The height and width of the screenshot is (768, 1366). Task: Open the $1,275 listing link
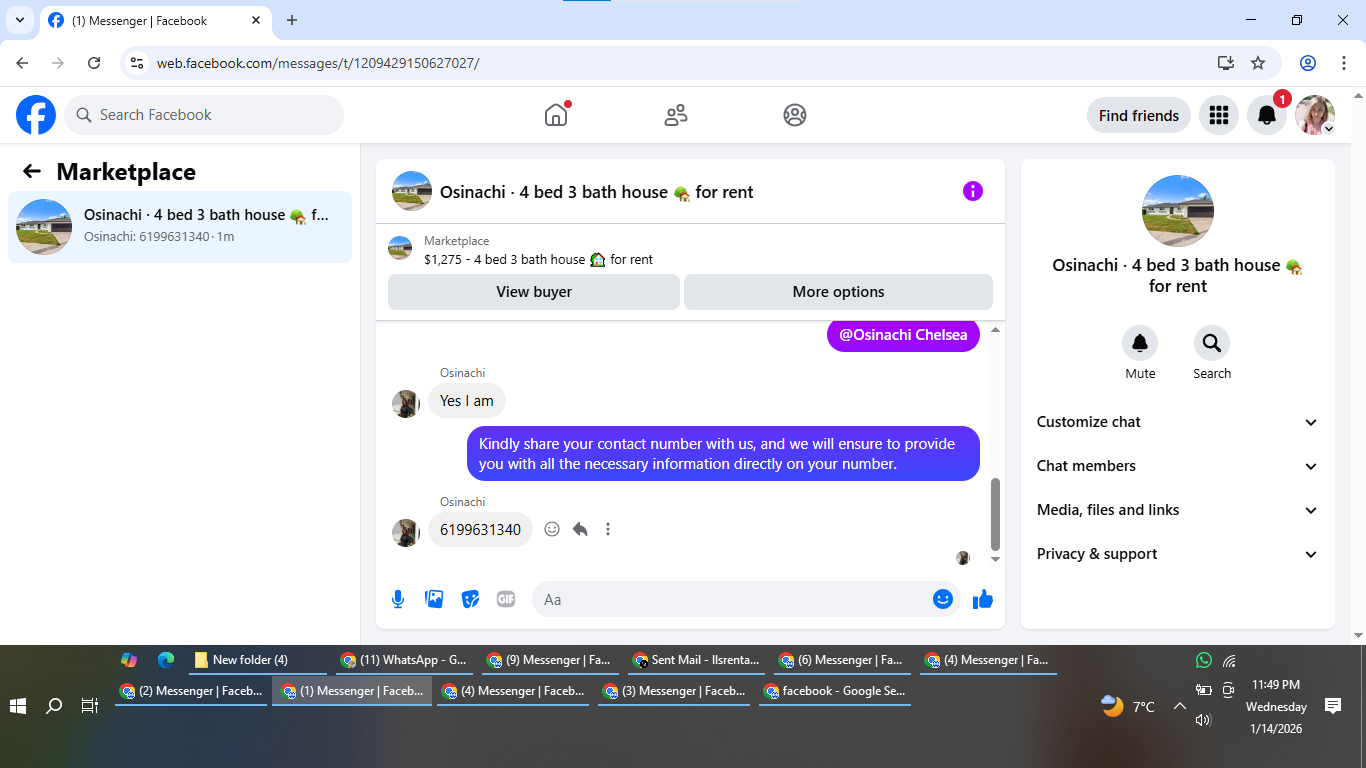pos(538,259)
